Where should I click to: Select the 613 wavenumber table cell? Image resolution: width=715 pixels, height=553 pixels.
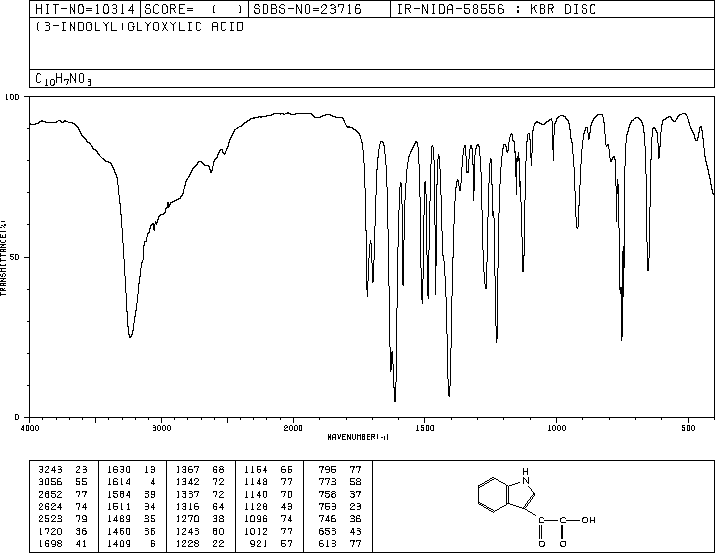click(x=327, y=543)
